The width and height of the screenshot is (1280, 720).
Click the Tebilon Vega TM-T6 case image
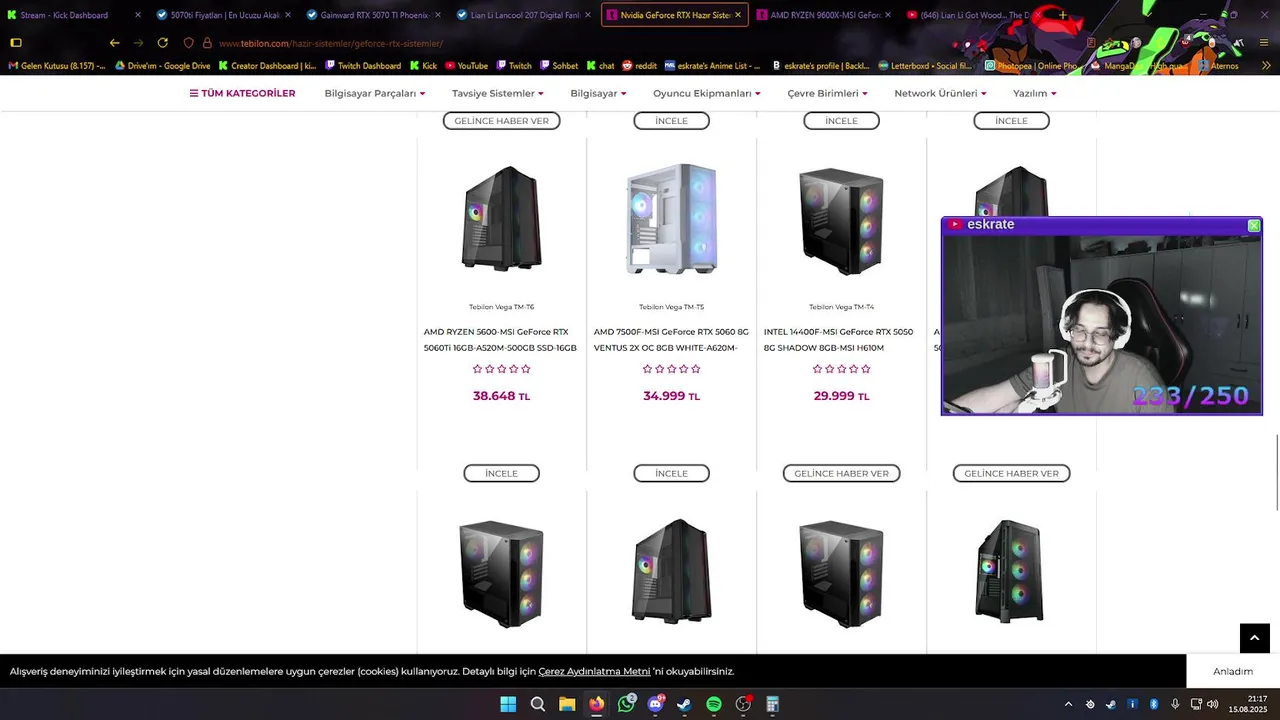click(x=501, y=219)
